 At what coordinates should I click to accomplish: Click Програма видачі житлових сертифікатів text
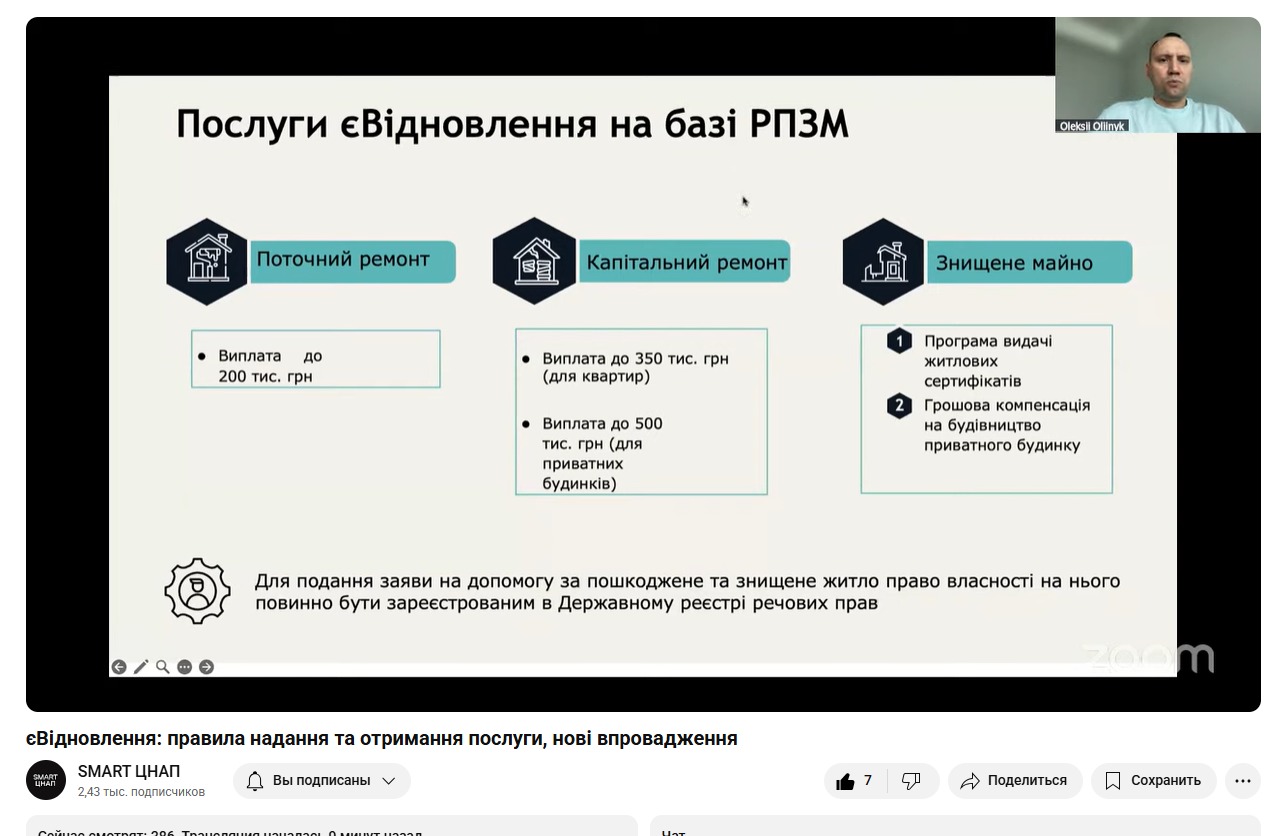(988, 361)
